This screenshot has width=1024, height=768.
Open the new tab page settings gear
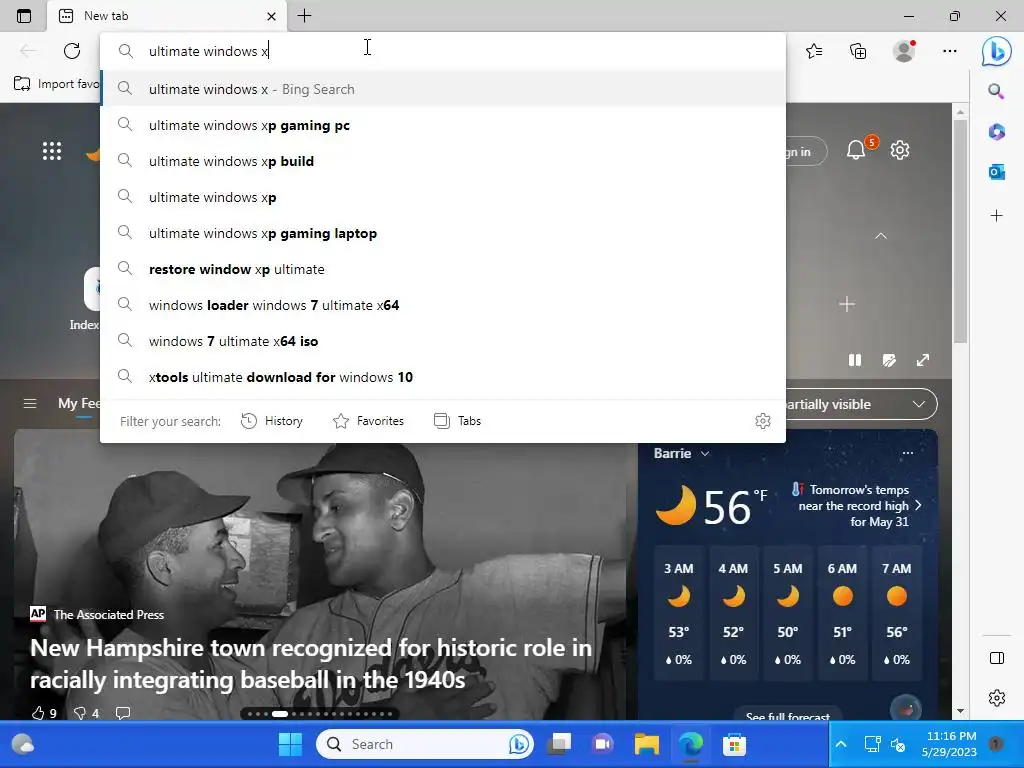(x=900, y=150)
